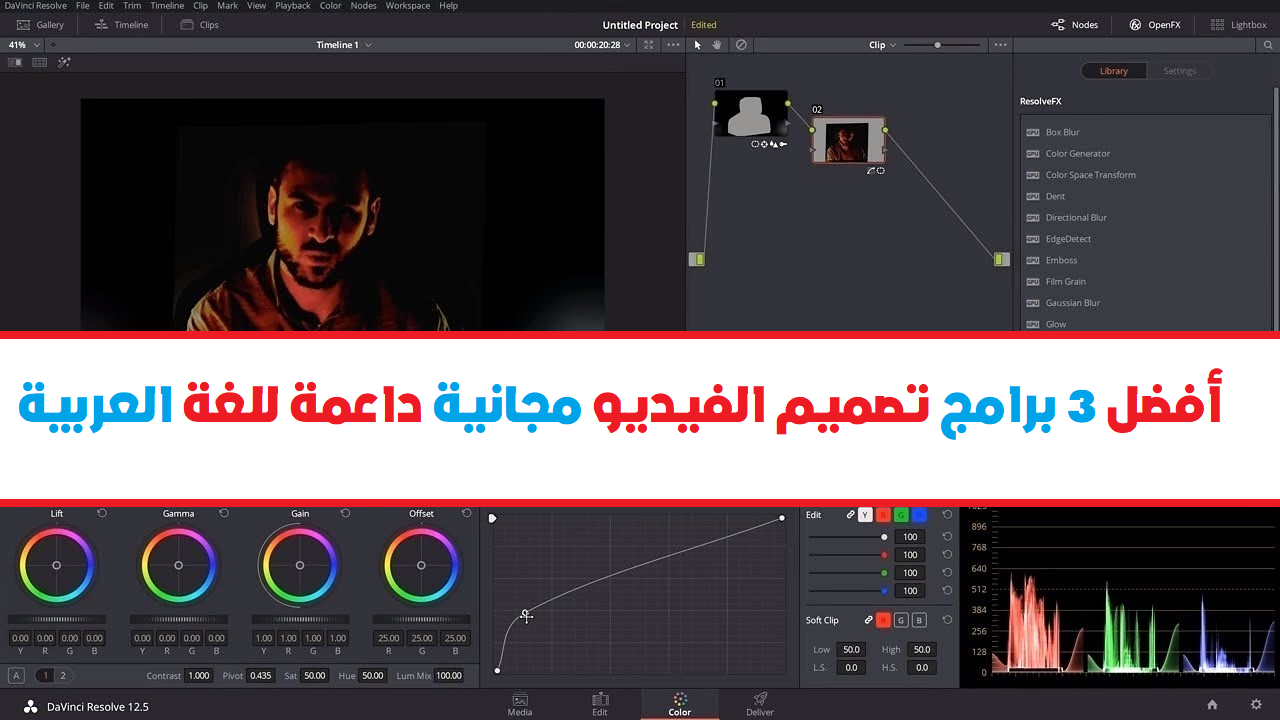The height and width of the screenshot is (720, 1280).
Task: Toggle the Edit channel link icon
Action: coord(851,515)
